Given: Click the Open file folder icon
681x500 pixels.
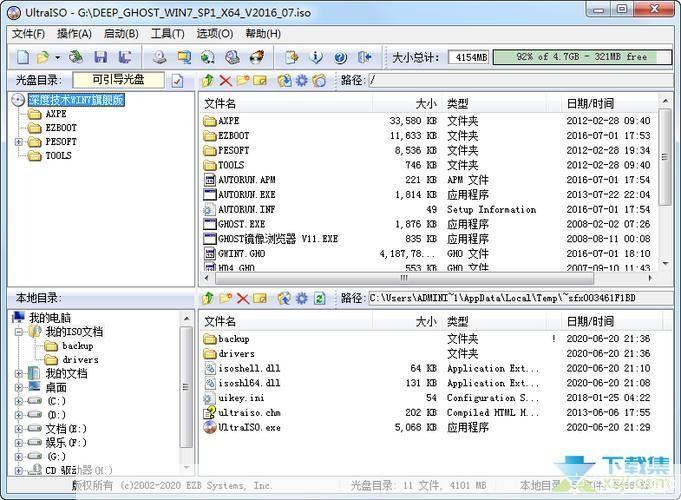Looking at the screenshot, I should [43, 57].
